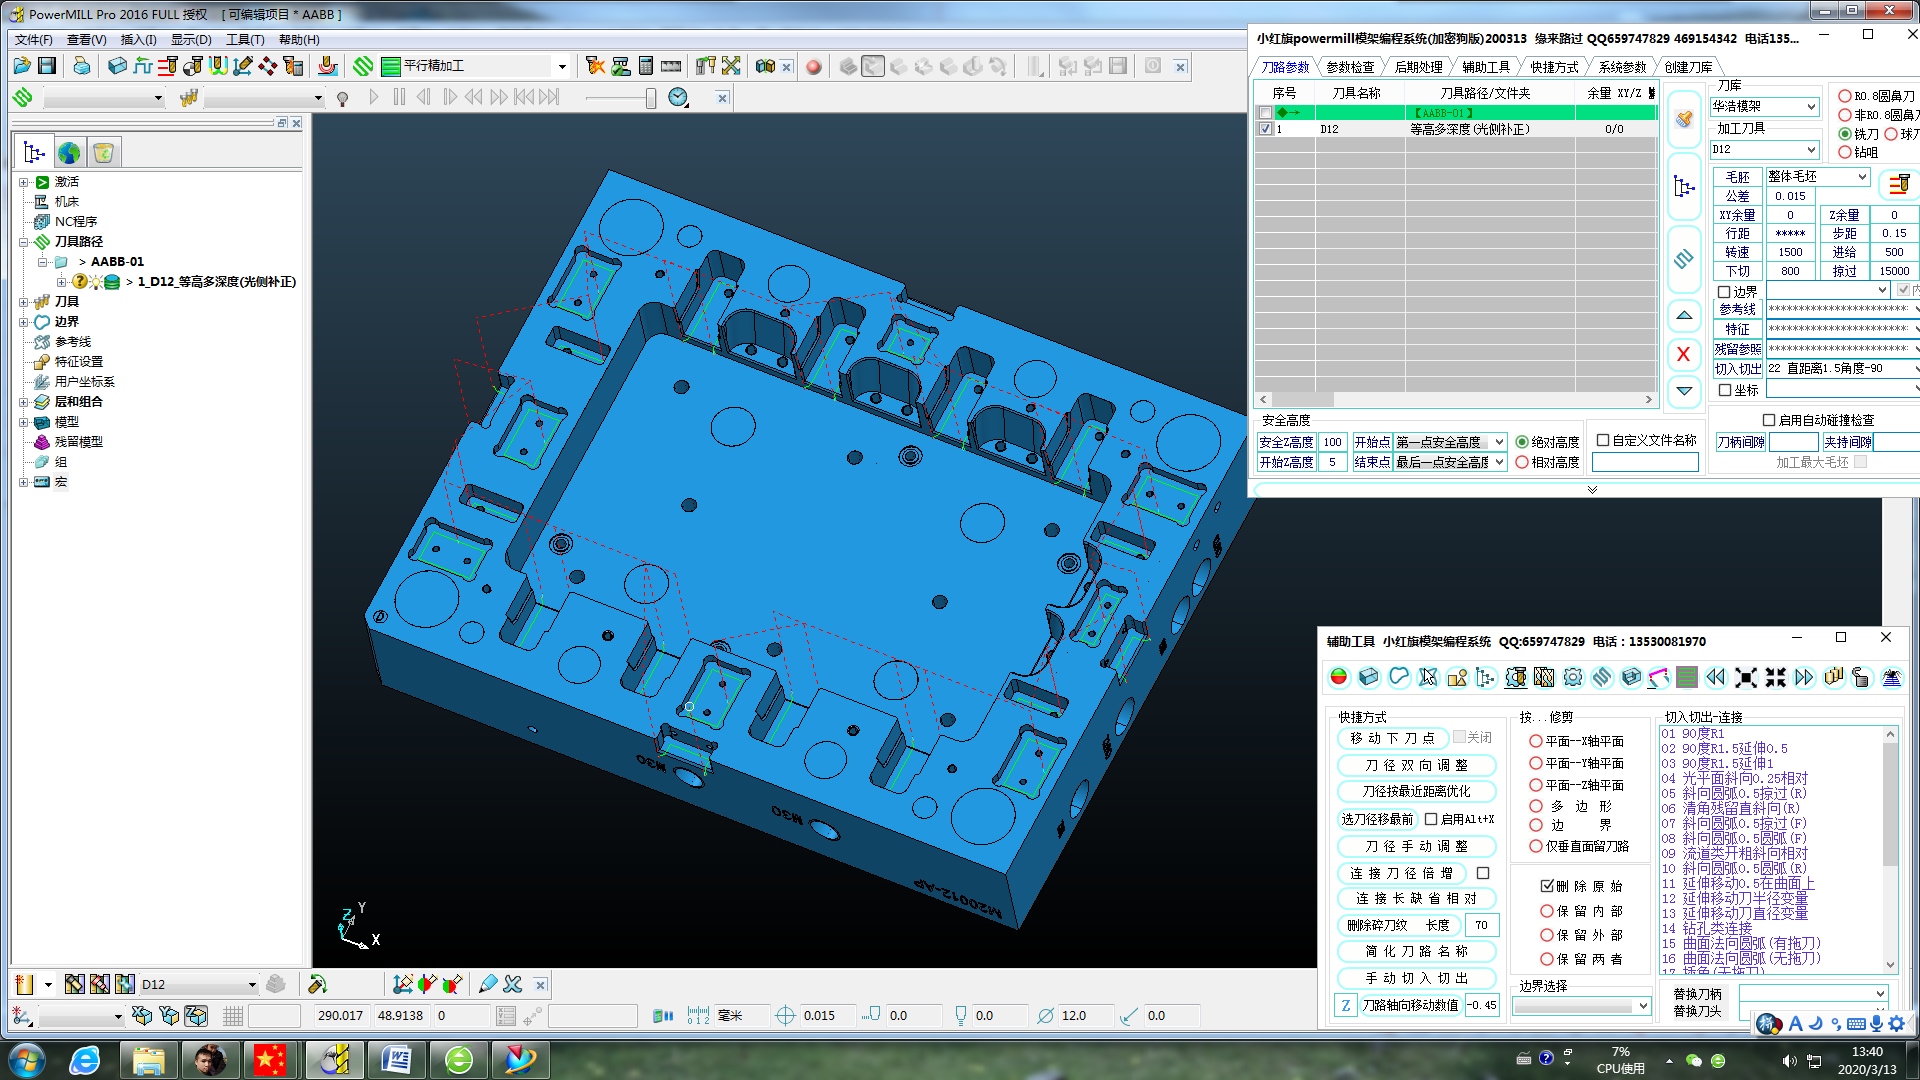The width and height of the screenshot is (1920, 1080).
Task: Click the globe tab icon in explorer
Action: pyautogui.click(x=69, y=152)
